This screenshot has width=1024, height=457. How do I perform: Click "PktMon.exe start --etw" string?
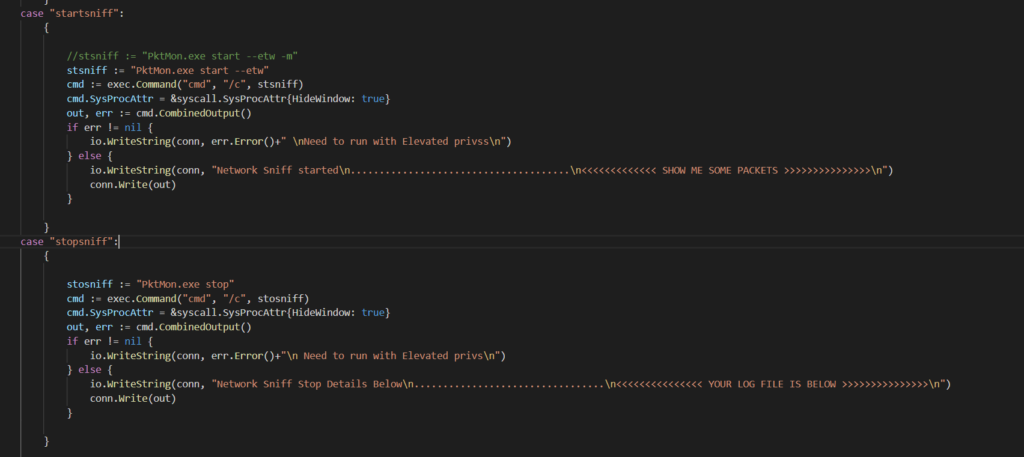[200, 71]
